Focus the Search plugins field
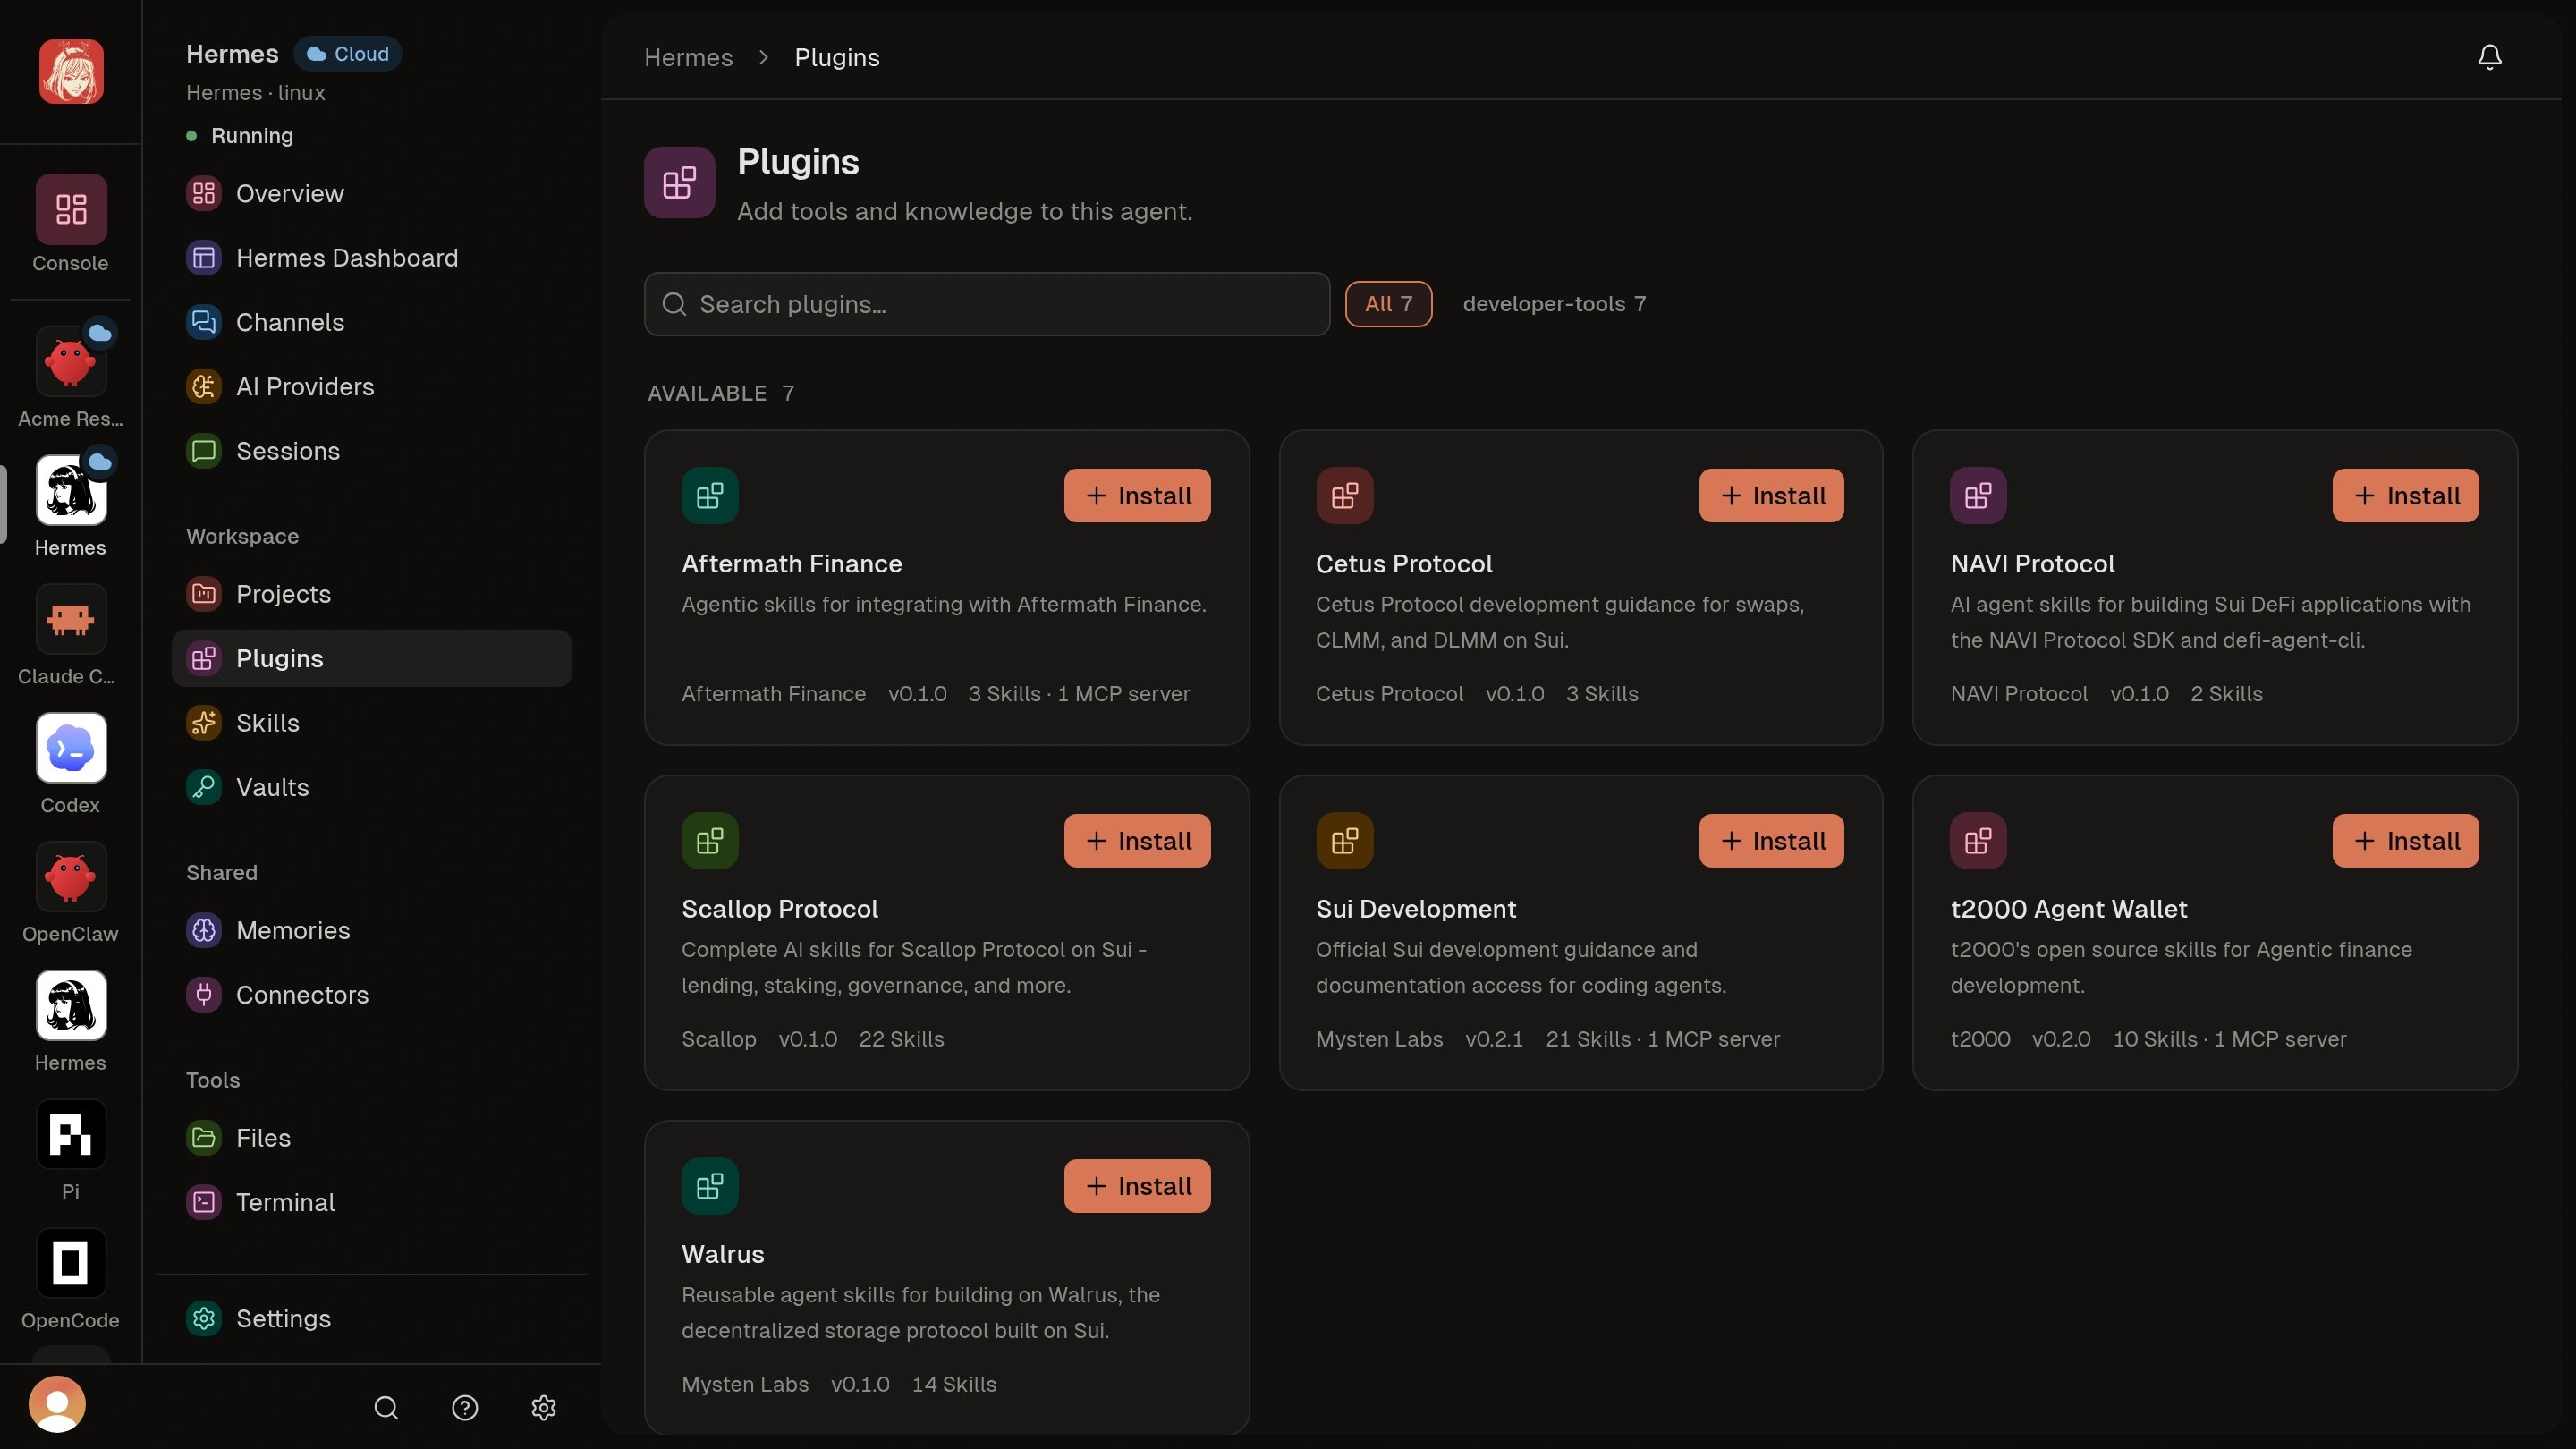The width and height of the screenshot is (2576, 1449). (987, 304)
